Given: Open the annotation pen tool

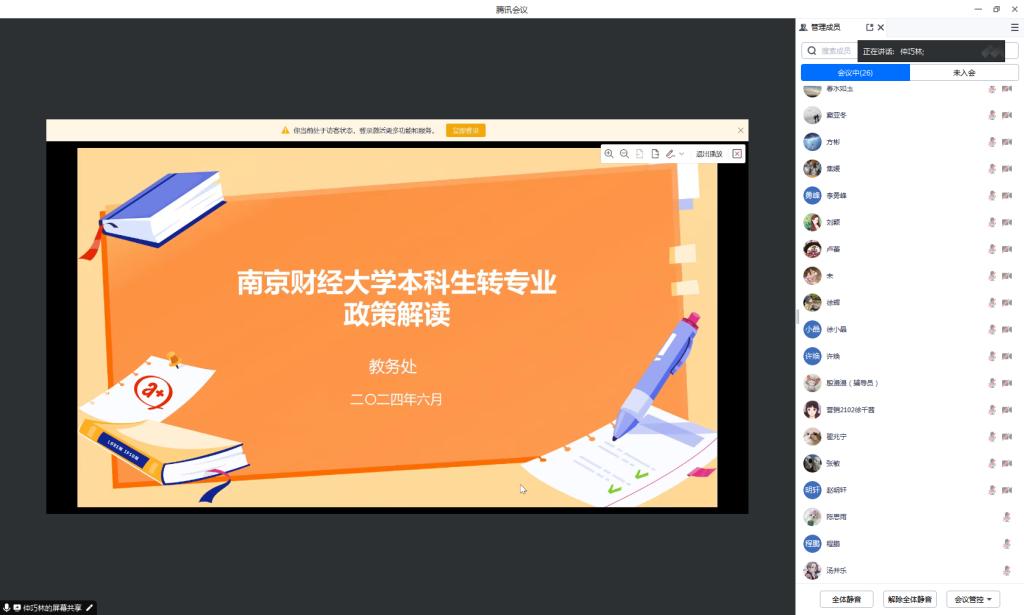Looking at the screenshot, I should click(669, 154).
